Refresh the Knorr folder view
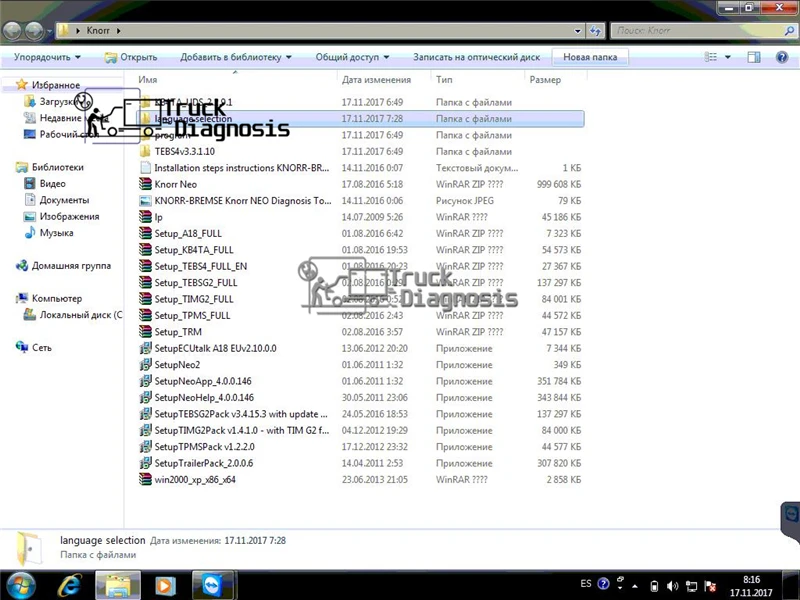Screen dimensions: 800x600 (x=595, y=31)
